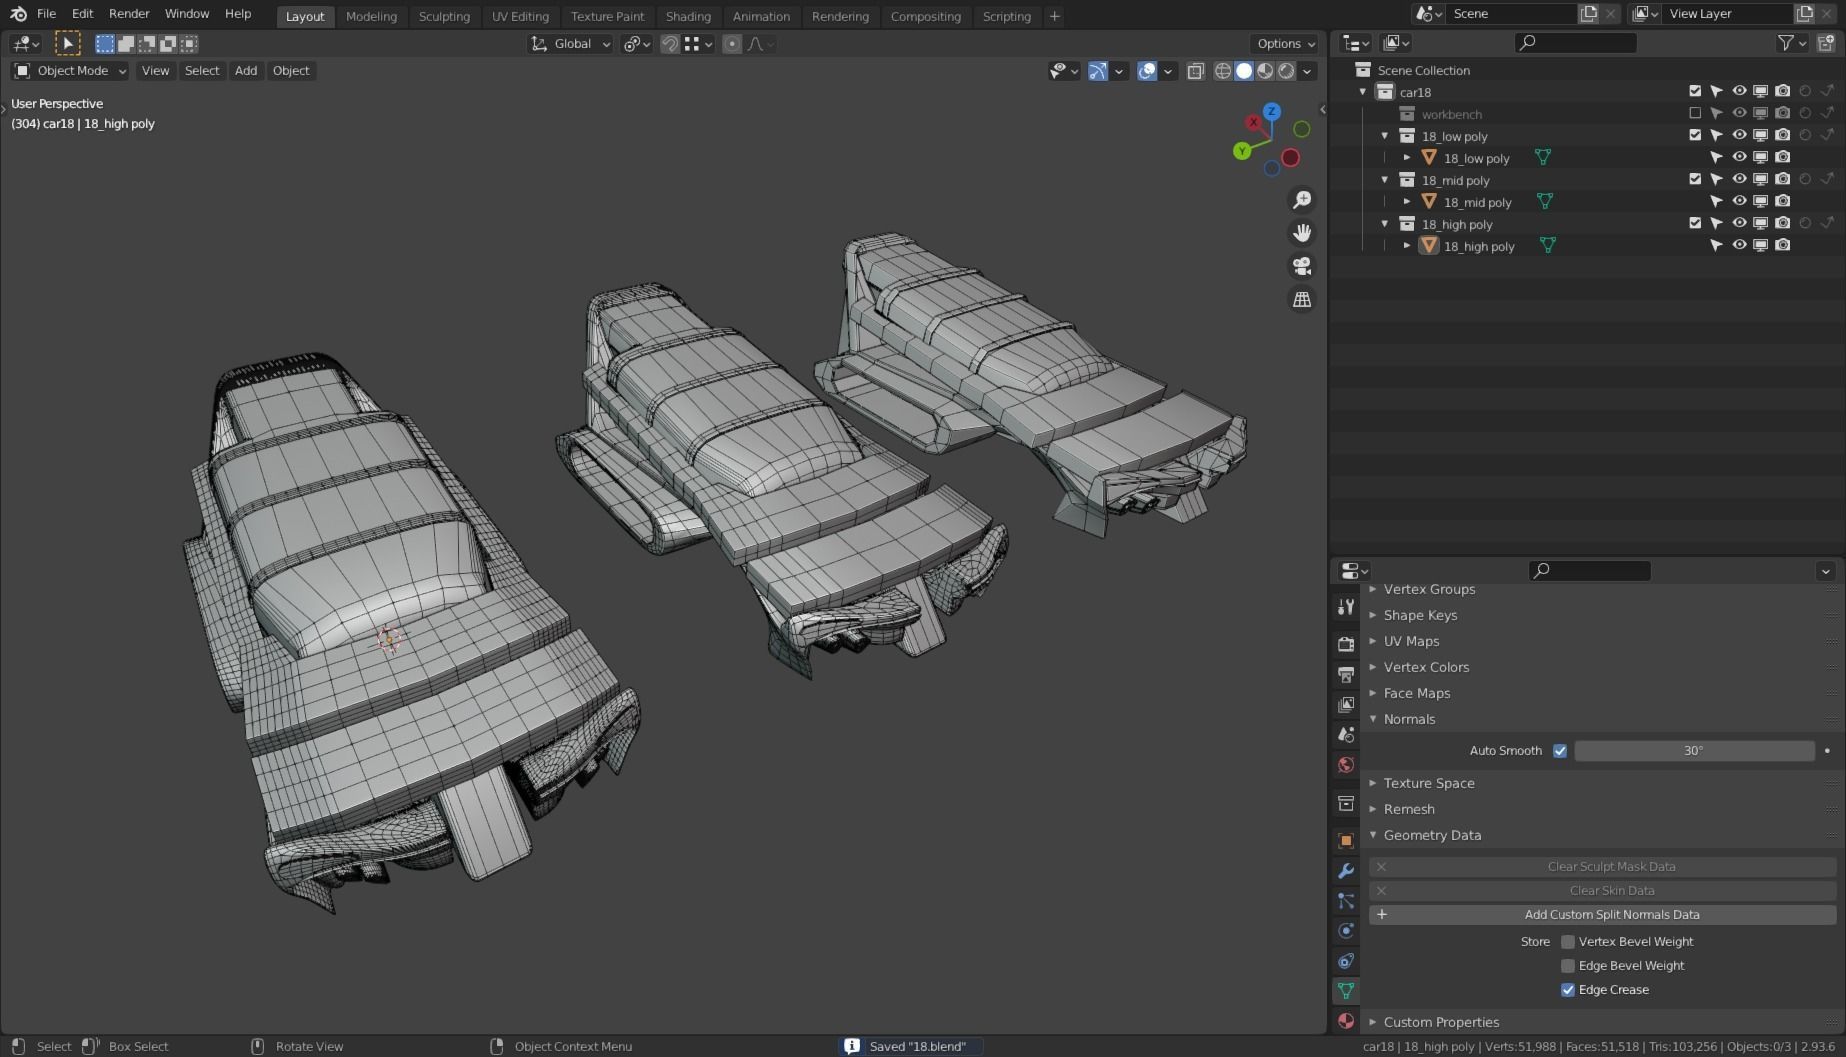This screenshot has width=1846, height=1057.
Task: Select wireframe viewport shading
Action: [x=1223, y=71]
